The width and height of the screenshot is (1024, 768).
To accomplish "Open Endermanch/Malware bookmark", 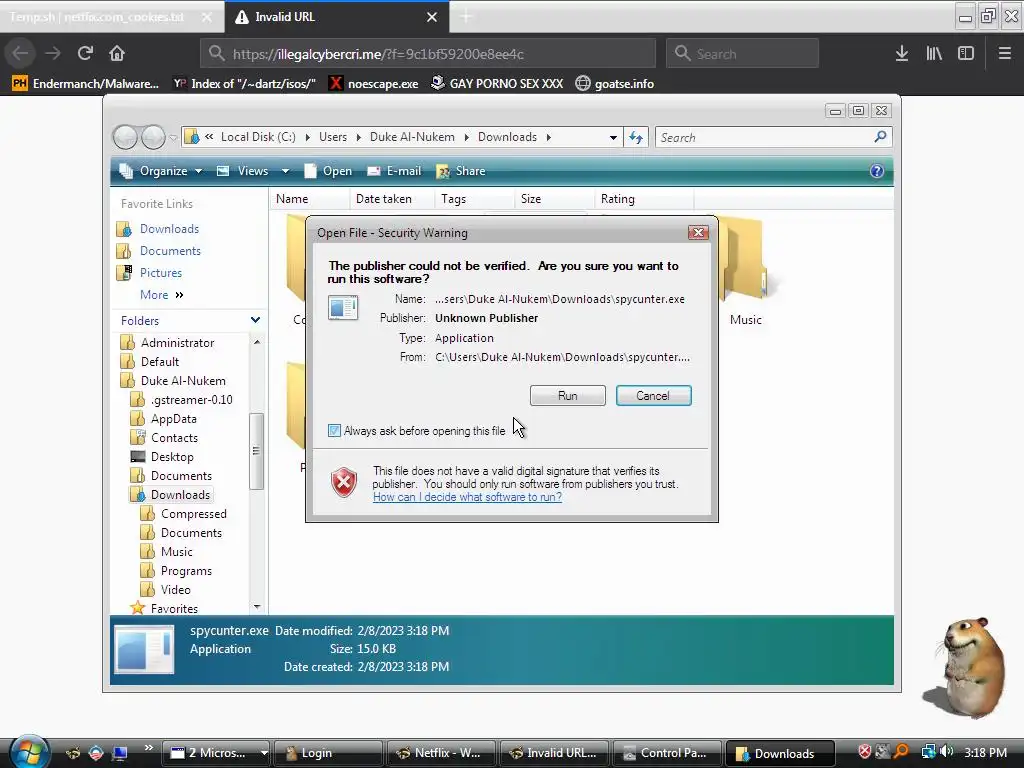I will 86,84.
